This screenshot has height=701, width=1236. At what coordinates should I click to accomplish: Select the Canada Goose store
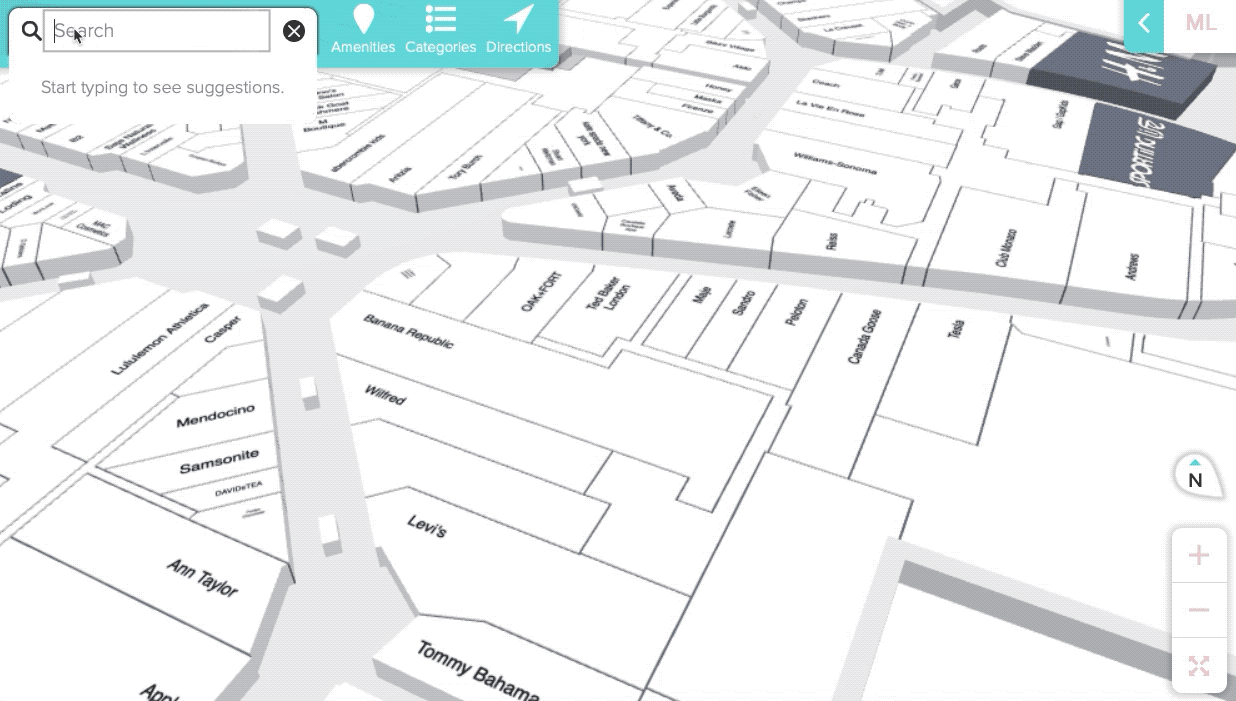[x=865, y=336]
